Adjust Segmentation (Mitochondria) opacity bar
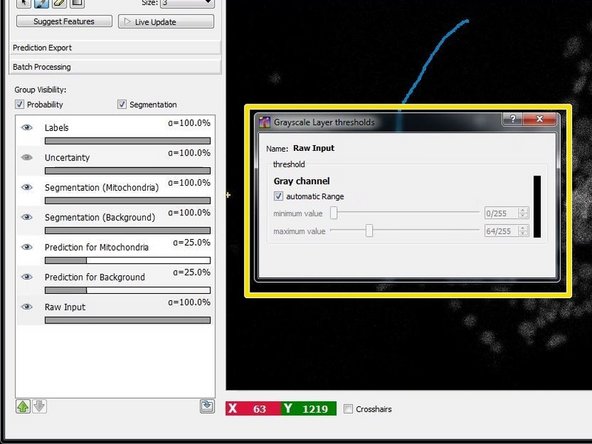The width and height of the screenshot is (592, 444). pos(128,200)
